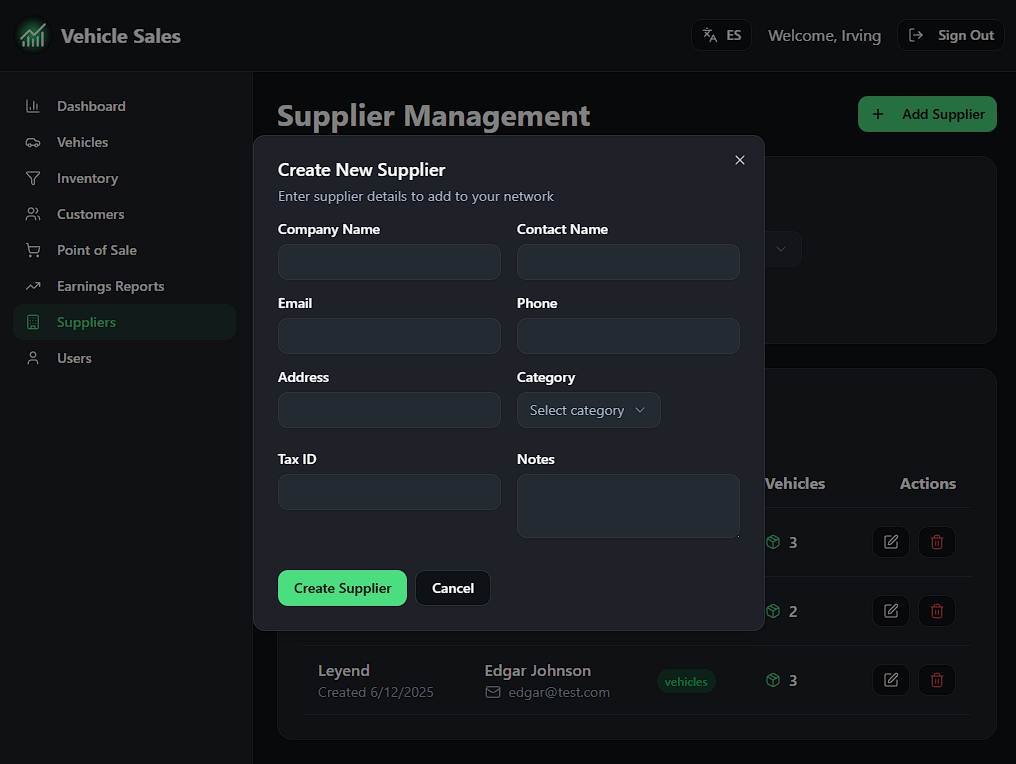Viewport: 1016px width, 764px height.
Task: Edit the supplier with 2 vehicles
Action: click(x=891, y=610)
